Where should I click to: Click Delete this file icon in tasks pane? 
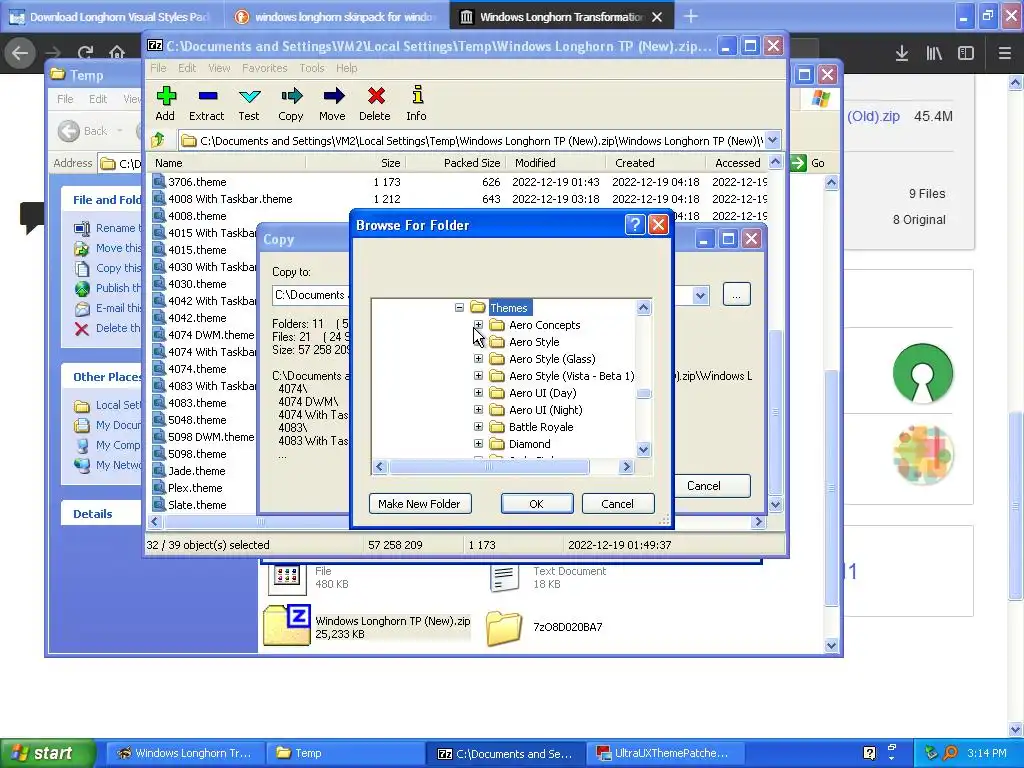pyautogui.click(x=82, y=328)
